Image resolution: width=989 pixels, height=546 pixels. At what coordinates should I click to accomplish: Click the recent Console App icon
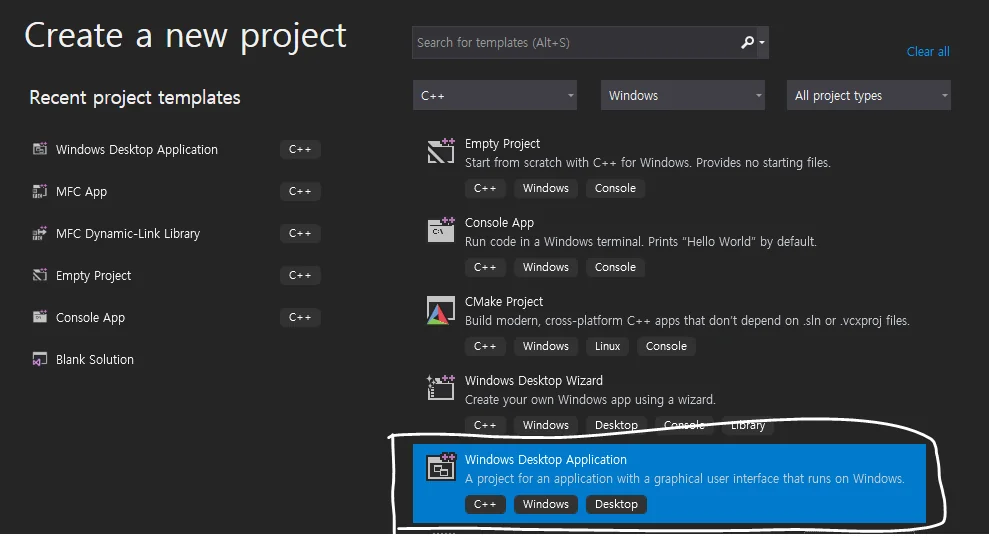point(40,317)
